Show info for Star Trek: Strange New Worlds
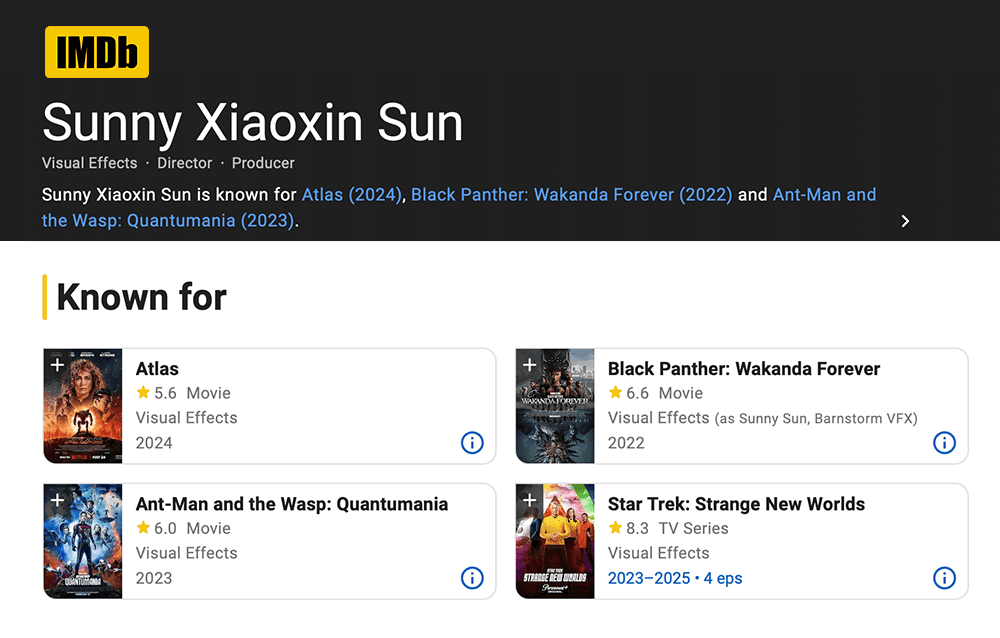 (944, 578)
